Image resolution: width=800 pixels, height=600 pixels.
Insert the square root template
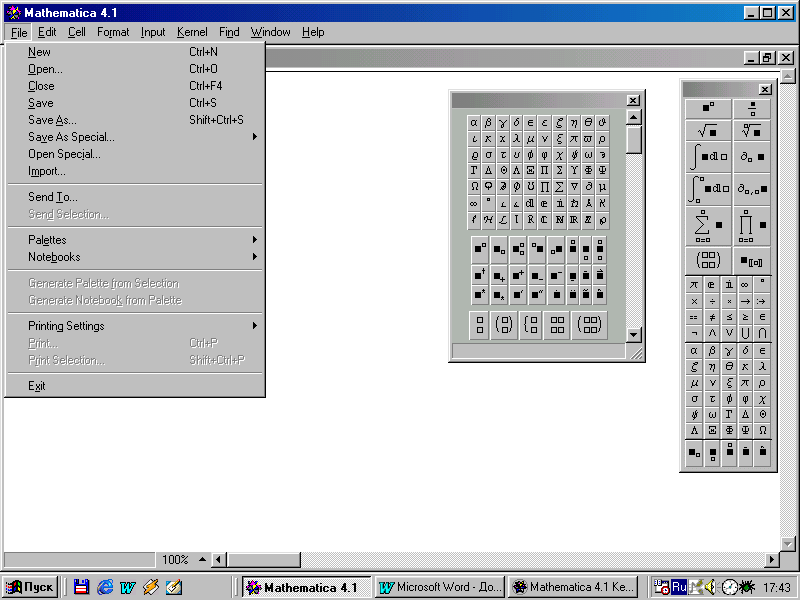708,131
